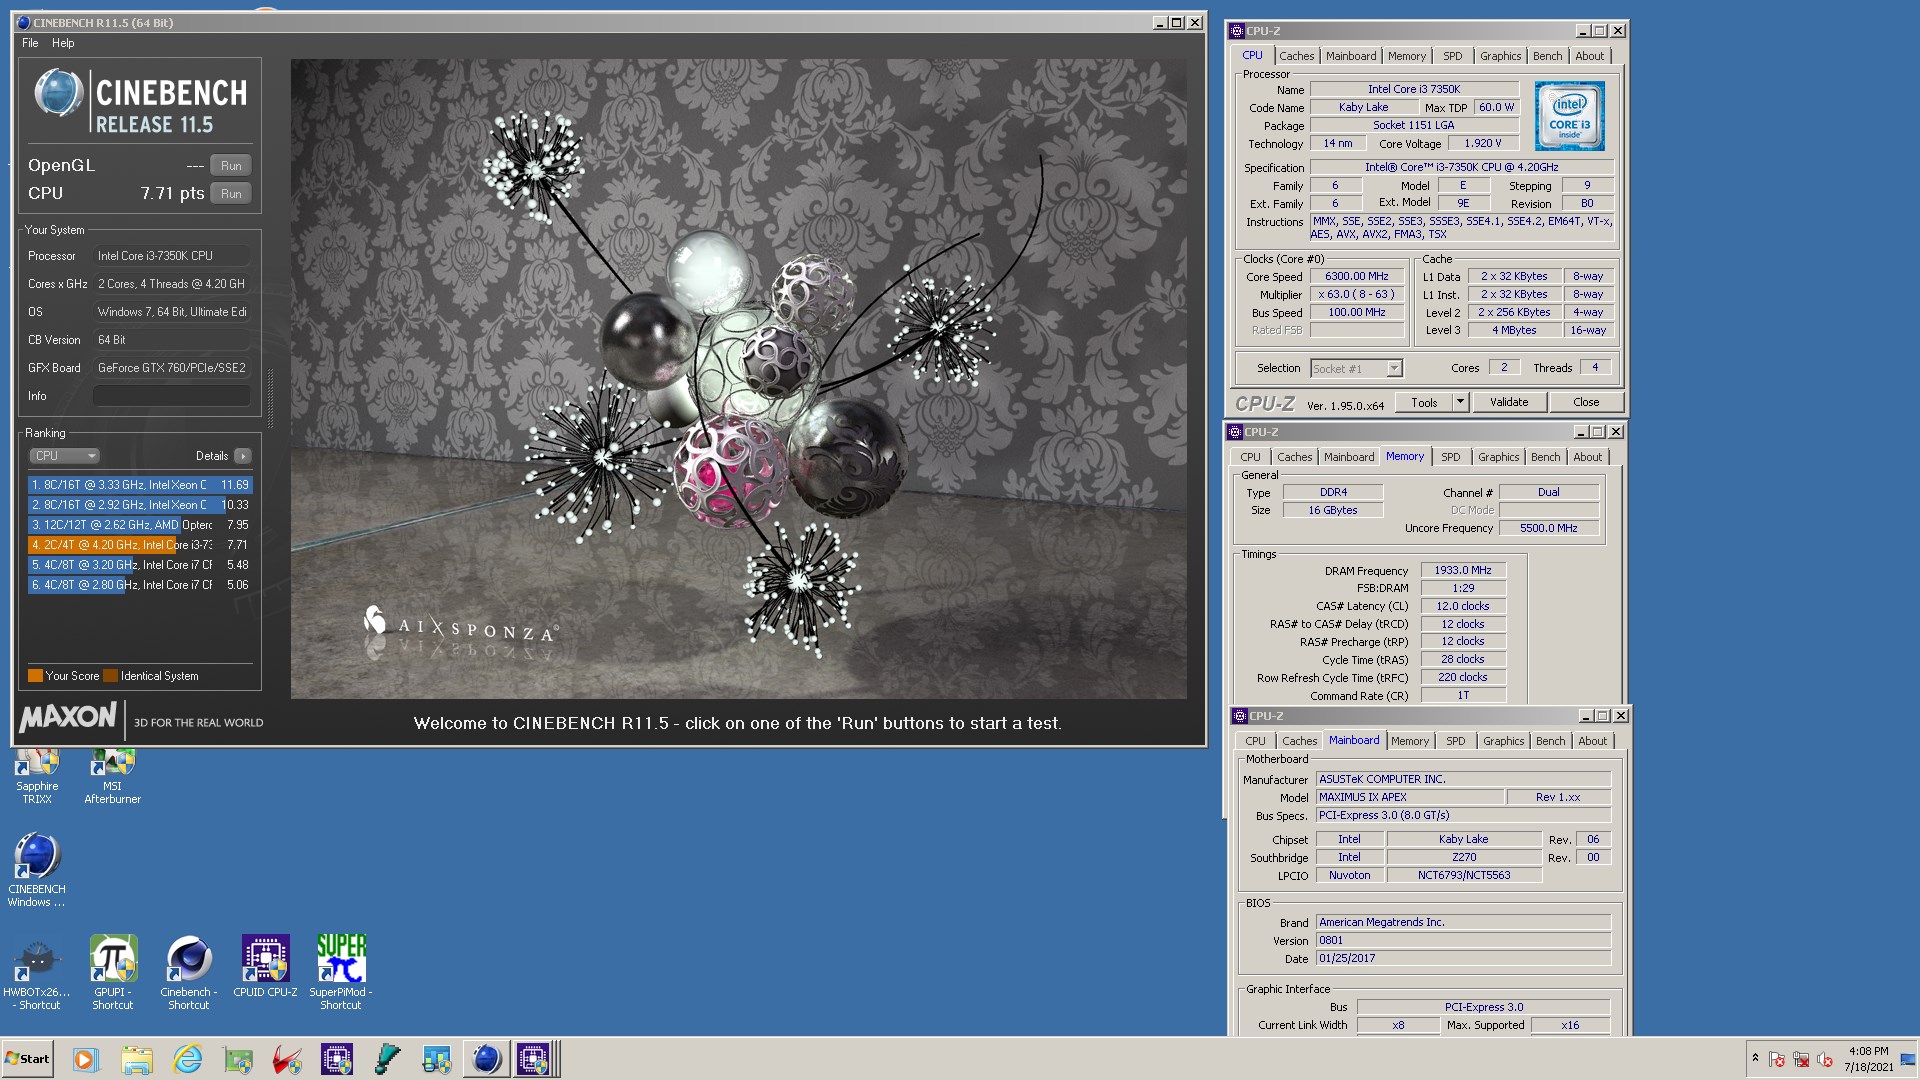
Task: Open the File menu in Cinebench
Action: point(30,43)
